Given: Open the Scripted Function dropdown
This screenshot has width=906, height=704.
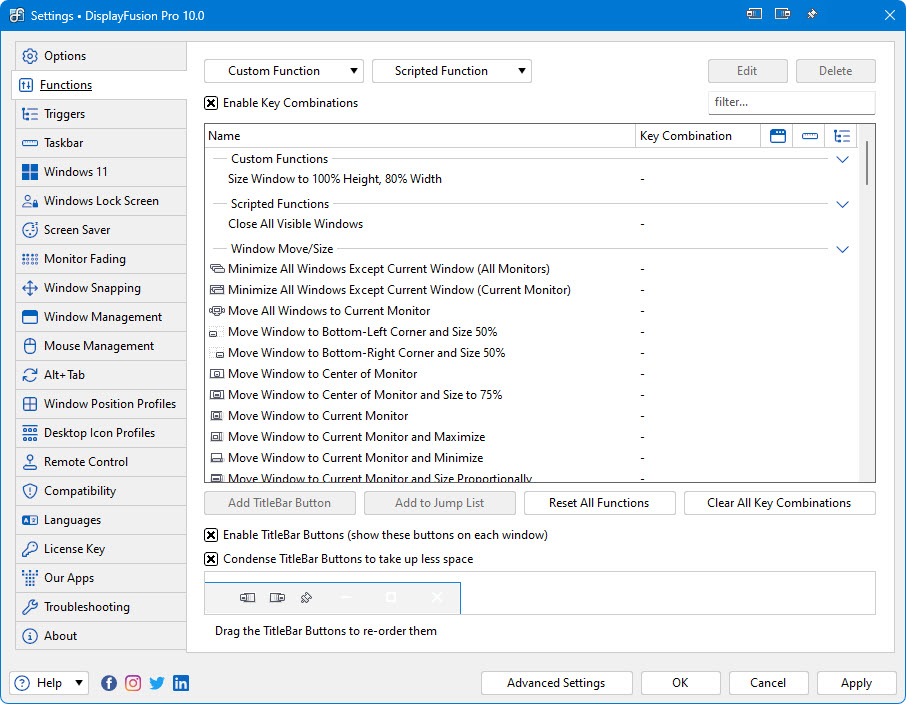Looking at the screenshot, I should pyautogui.click(x=452, y=71).
